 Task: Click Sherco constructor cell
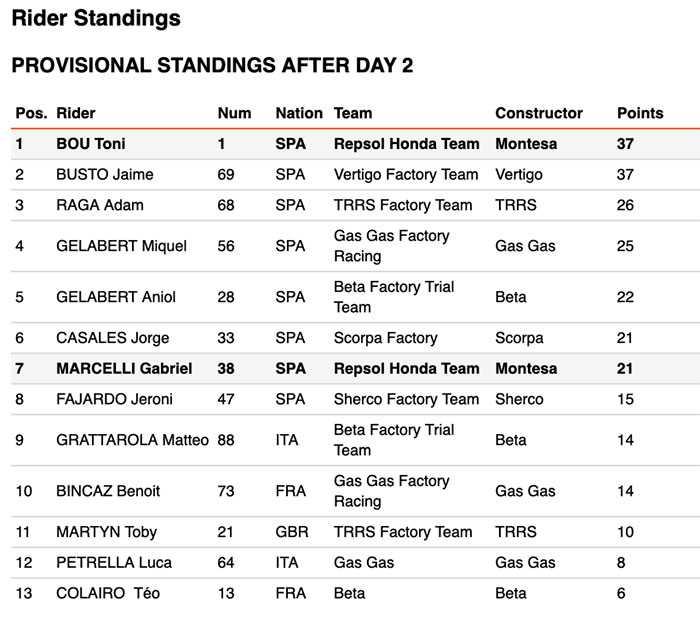pos(519,399)
